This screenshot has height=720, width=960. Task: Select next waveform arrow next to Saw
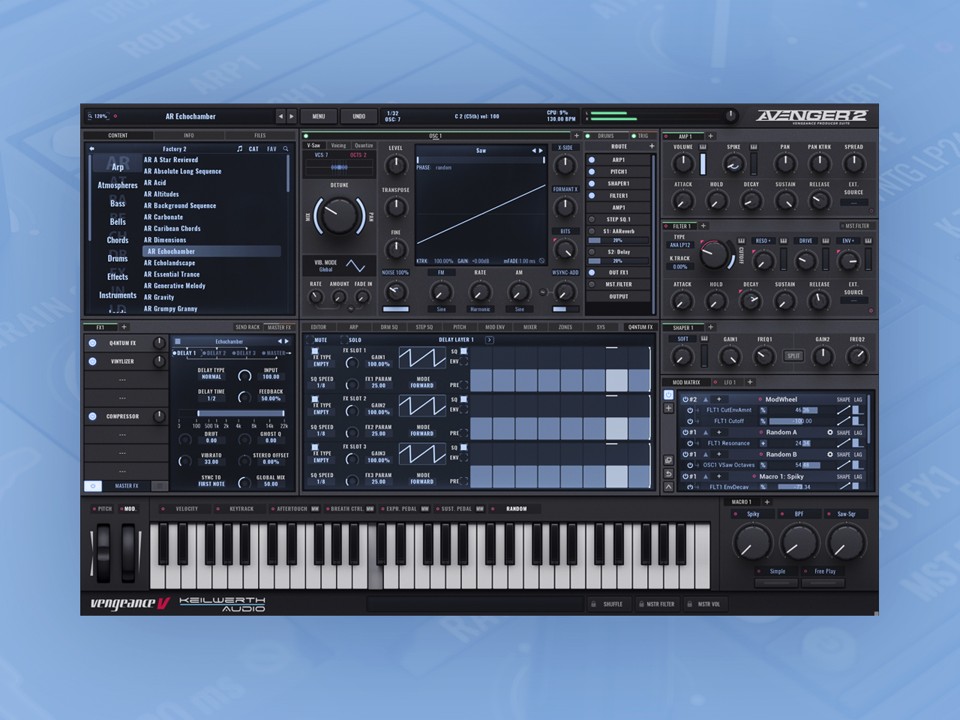pos(541,151)
